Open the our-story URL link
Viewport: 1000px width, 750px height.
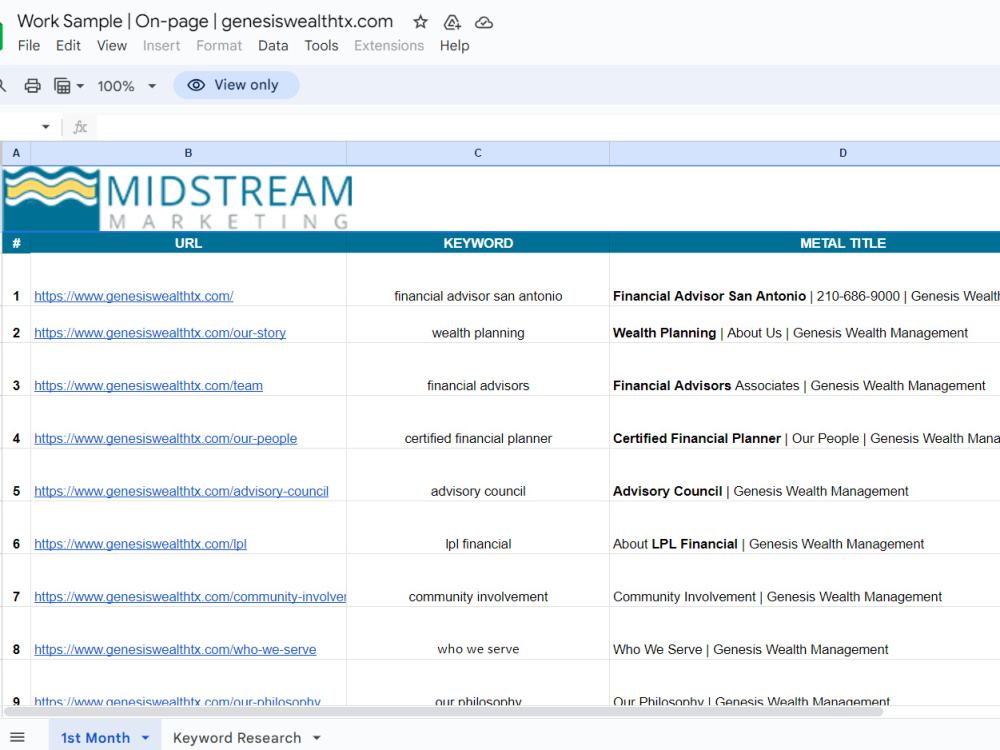point(160,333)
